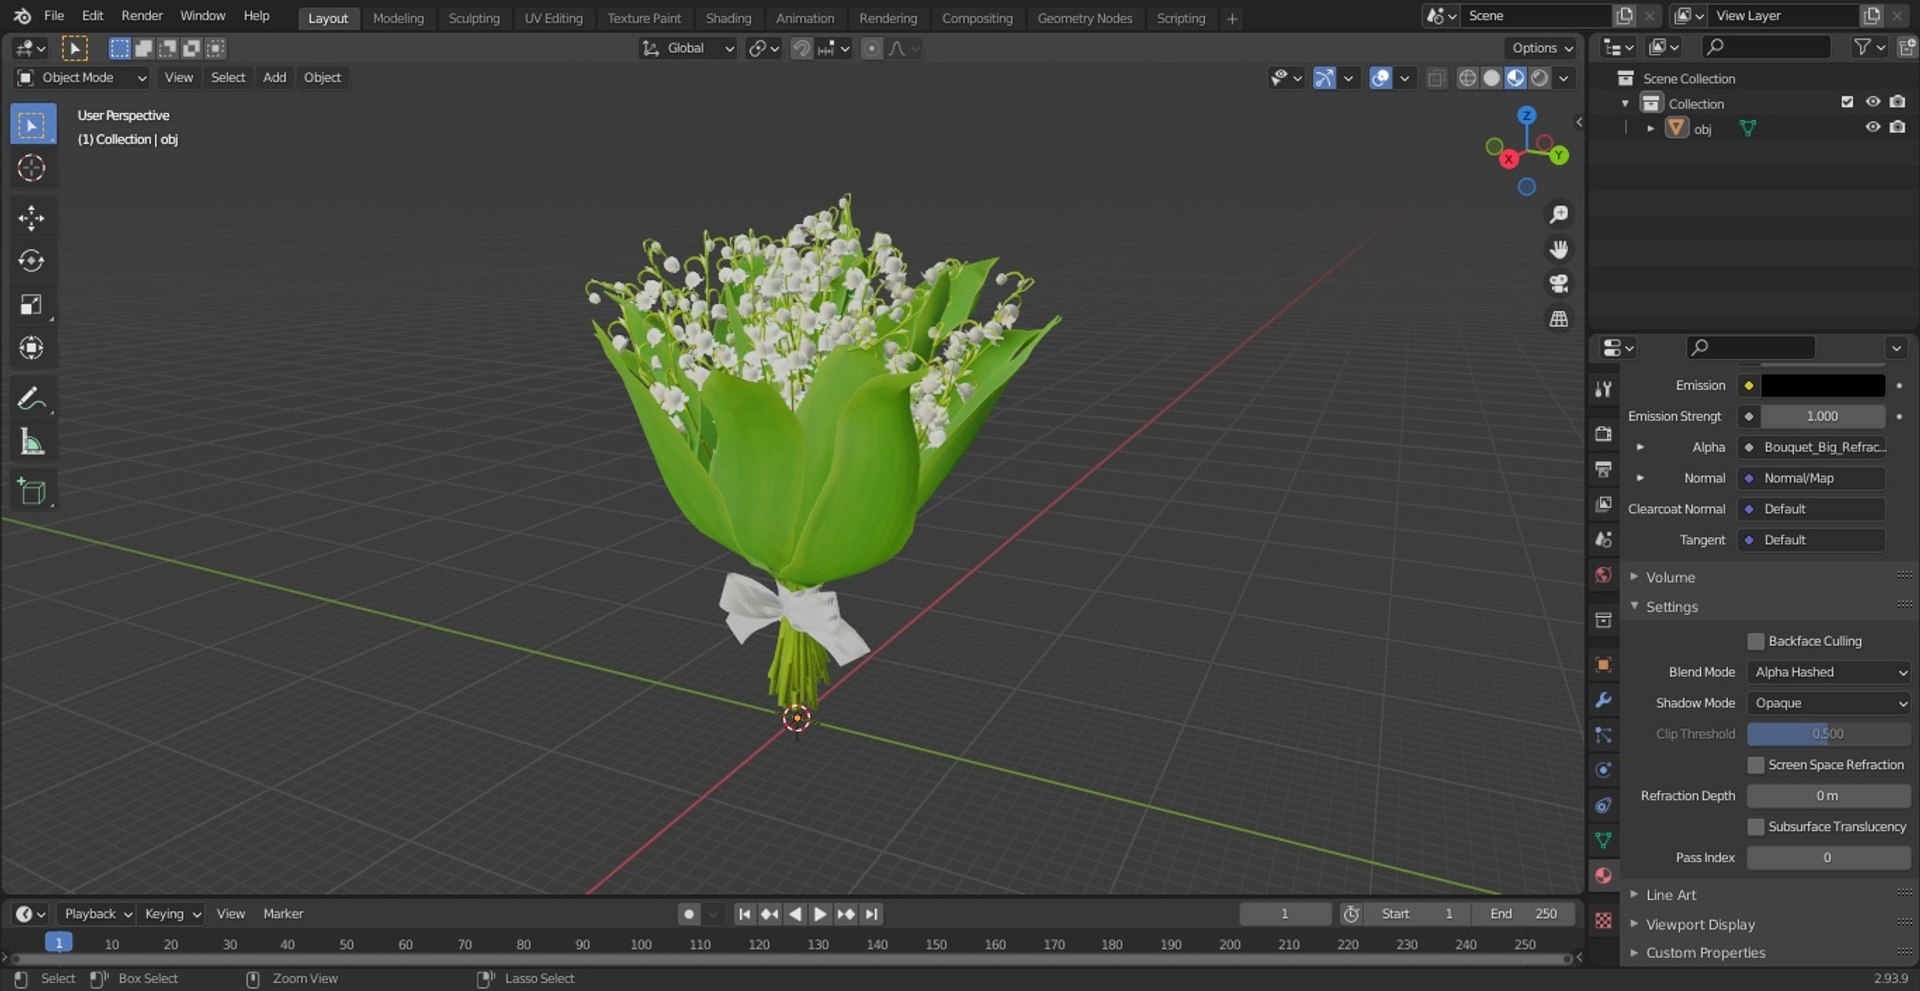Image resolution: width=1920 pixels, height=991 pixels.
Task: Select the Cursor tool in toolbar
Action: 32,168
